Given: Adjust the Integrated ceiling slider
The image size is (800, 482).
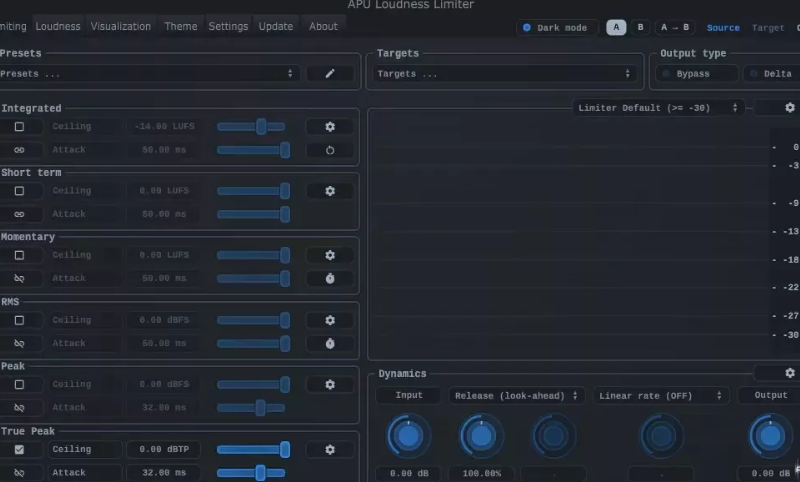Looking at the screenshot, I should [x=251, y=126].
